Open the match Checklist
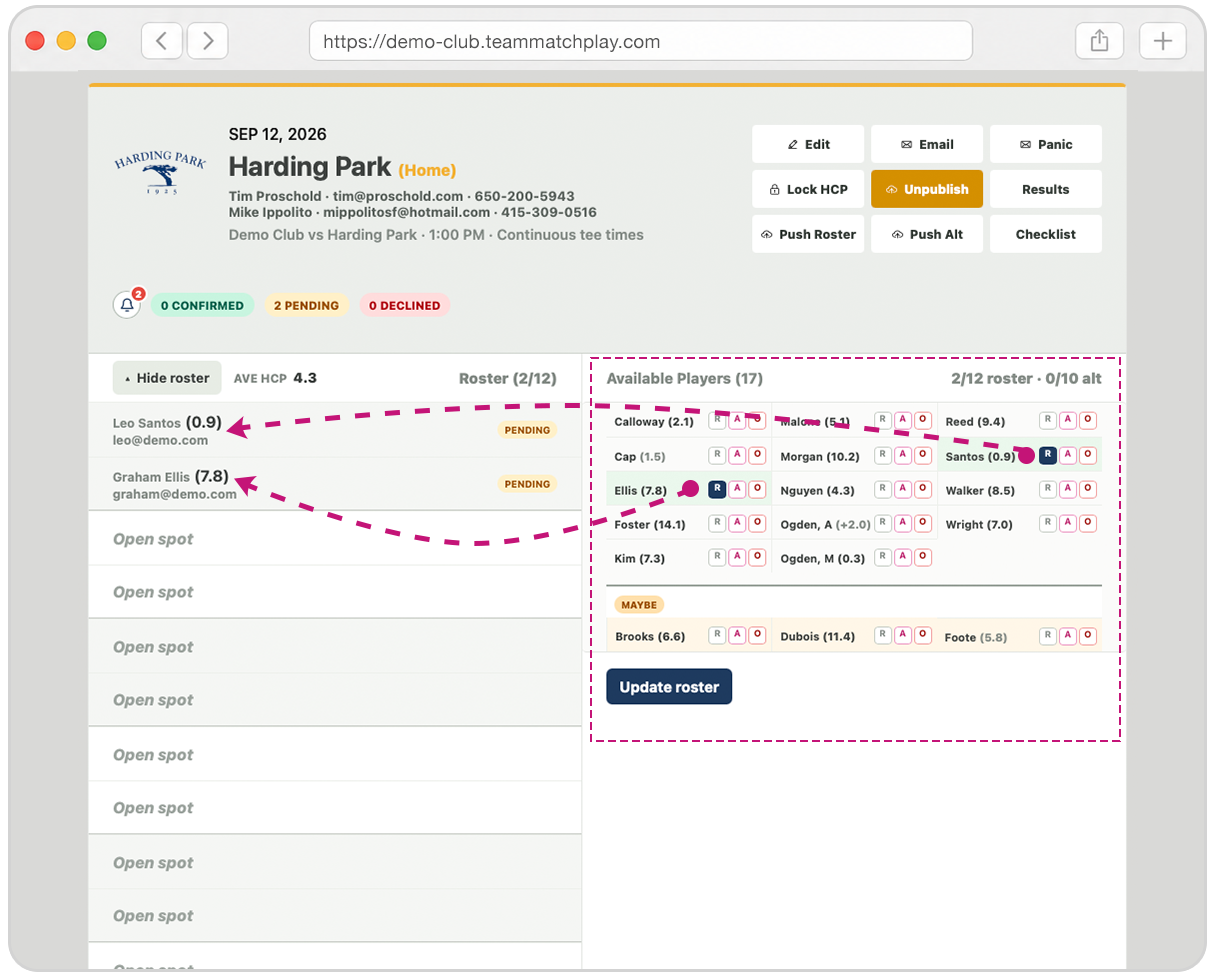The image size is (1214, 976). click(x=1046, y=234)
